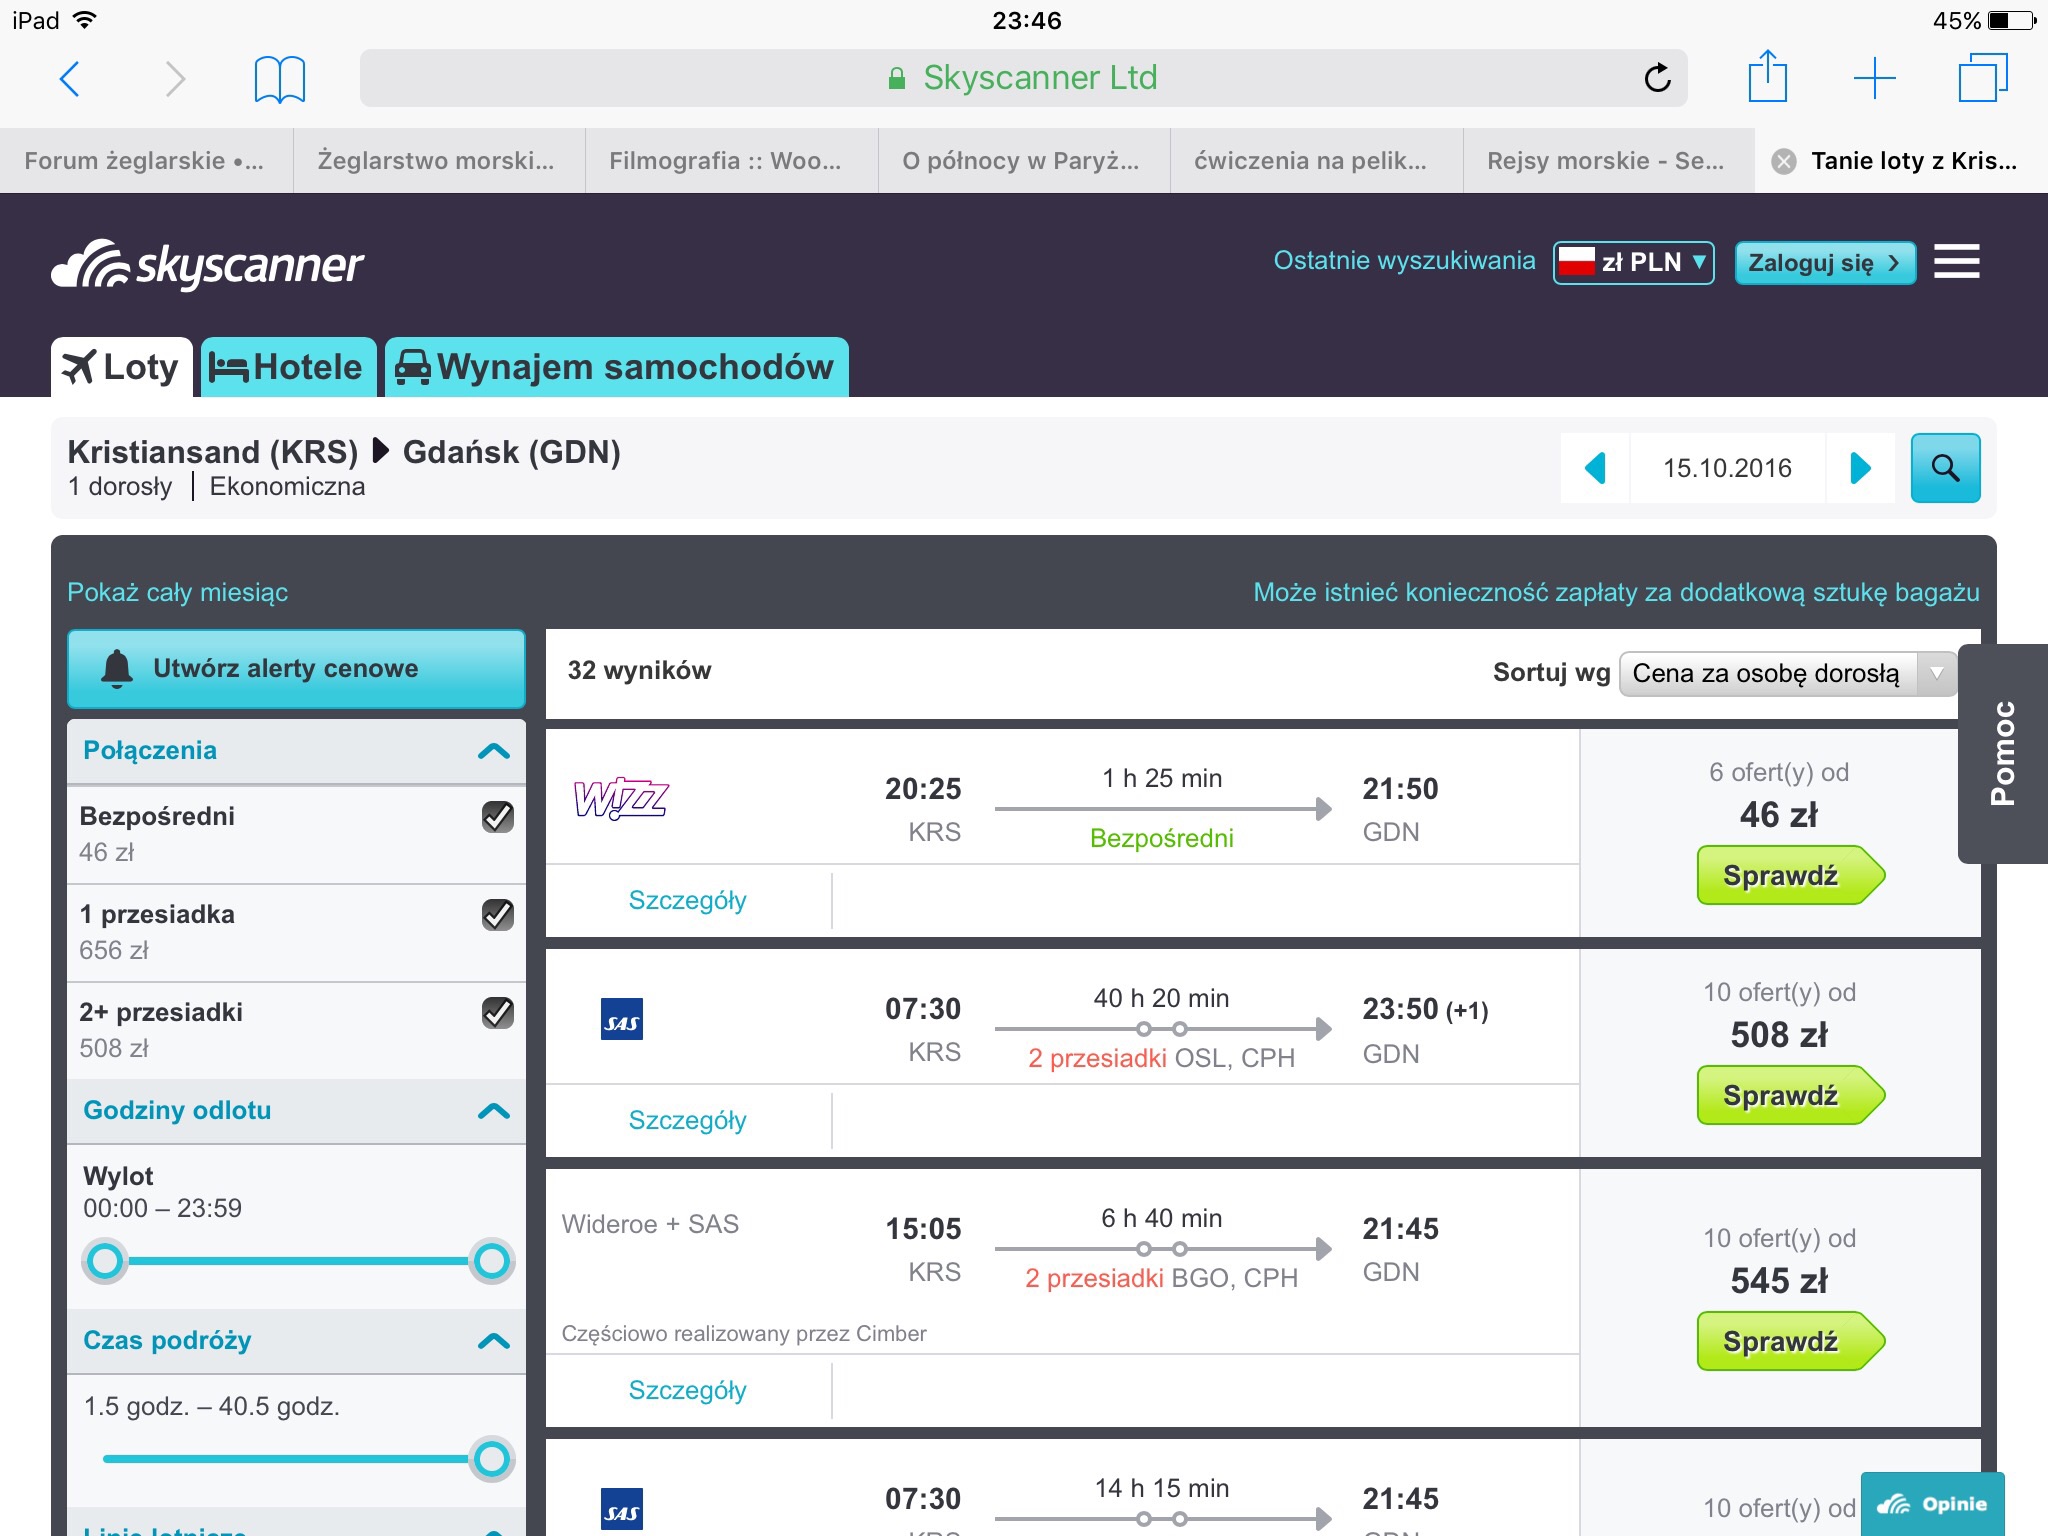
Task: Click Utwórz alerty cenowe button
Action: pyautogui.click(x=296, y=669)
